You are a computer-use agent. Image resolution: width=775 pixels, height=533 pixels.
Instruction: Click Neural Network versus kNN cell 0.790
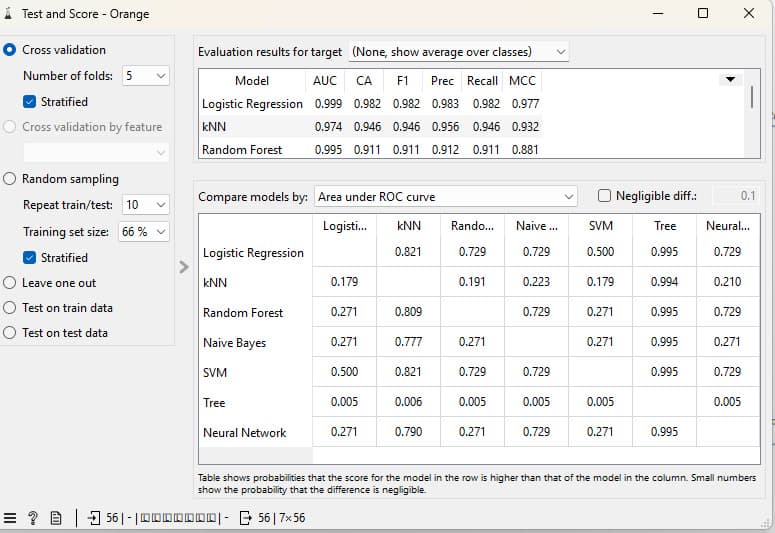point(408,432)
